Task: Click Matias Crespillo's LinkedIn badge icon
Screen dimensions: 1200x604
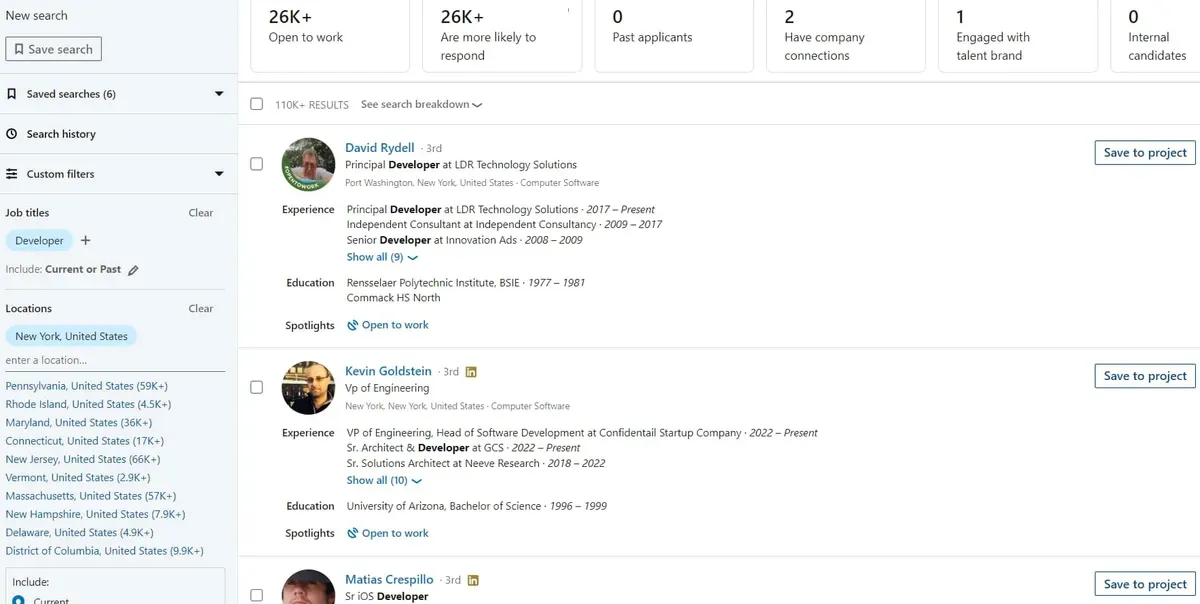Action: (472, 579)
